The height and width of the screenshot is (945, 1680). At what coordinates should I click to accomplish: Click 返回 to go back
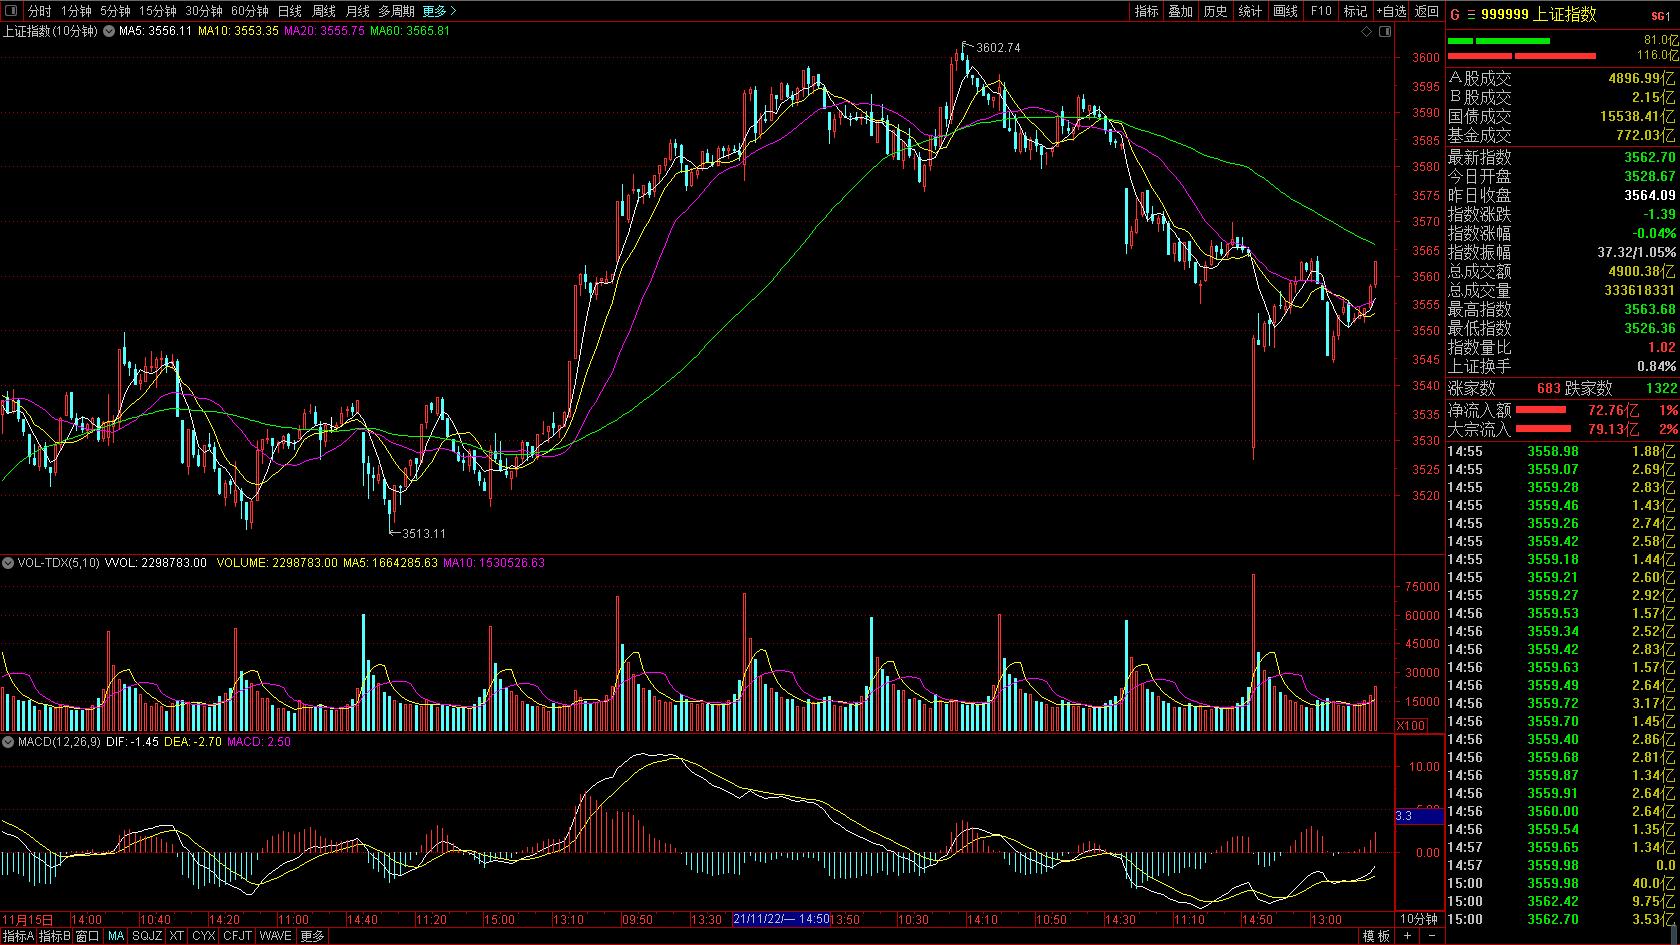point(1426,11)
